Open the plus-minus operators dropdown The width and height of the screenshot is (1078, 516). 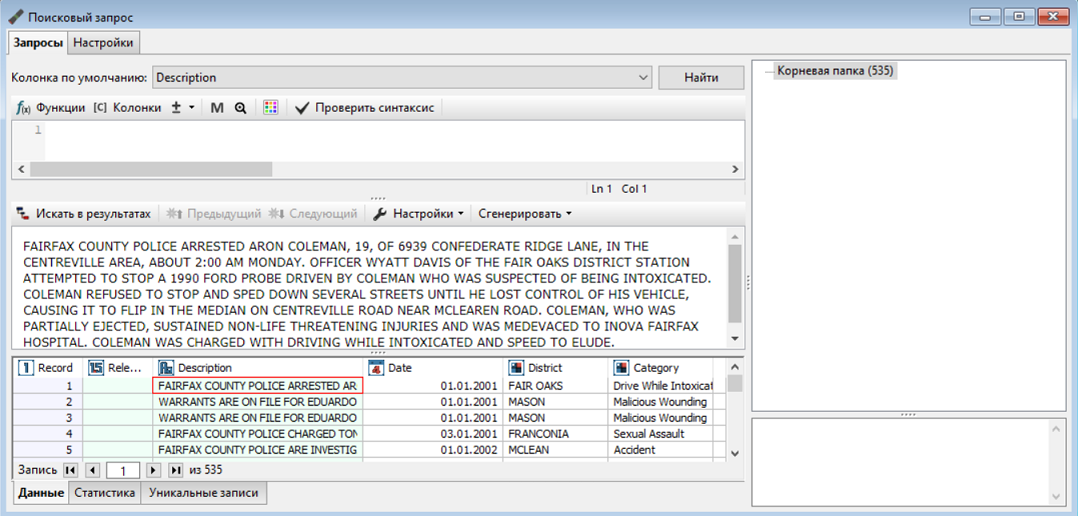183,108
